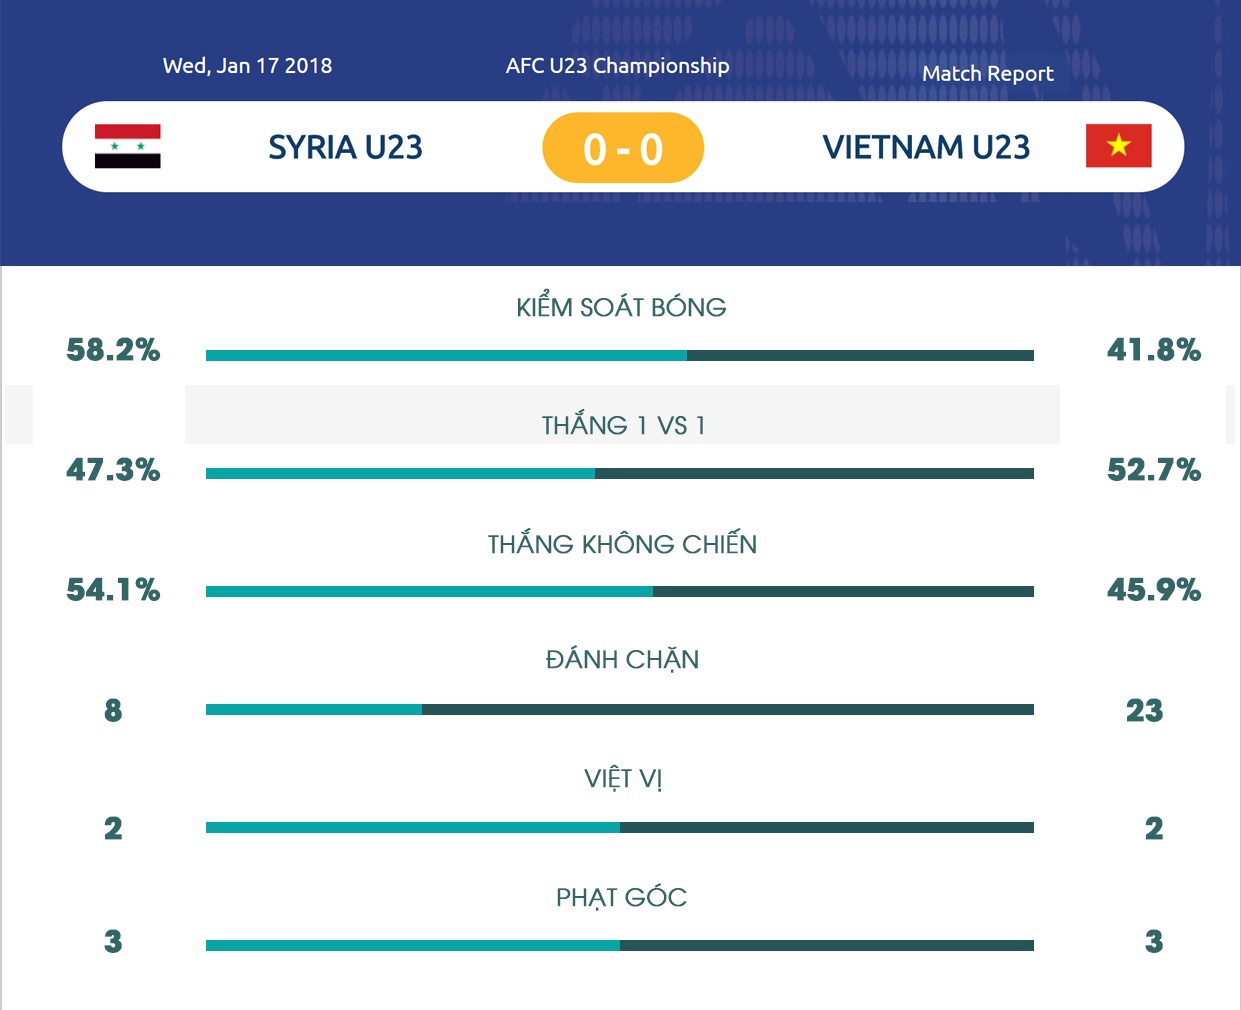Image resolution: width=1241 pixels, height=1010 pixels.
Task: Select the VIETNAM U23 team name
Action: pos(926,147)
